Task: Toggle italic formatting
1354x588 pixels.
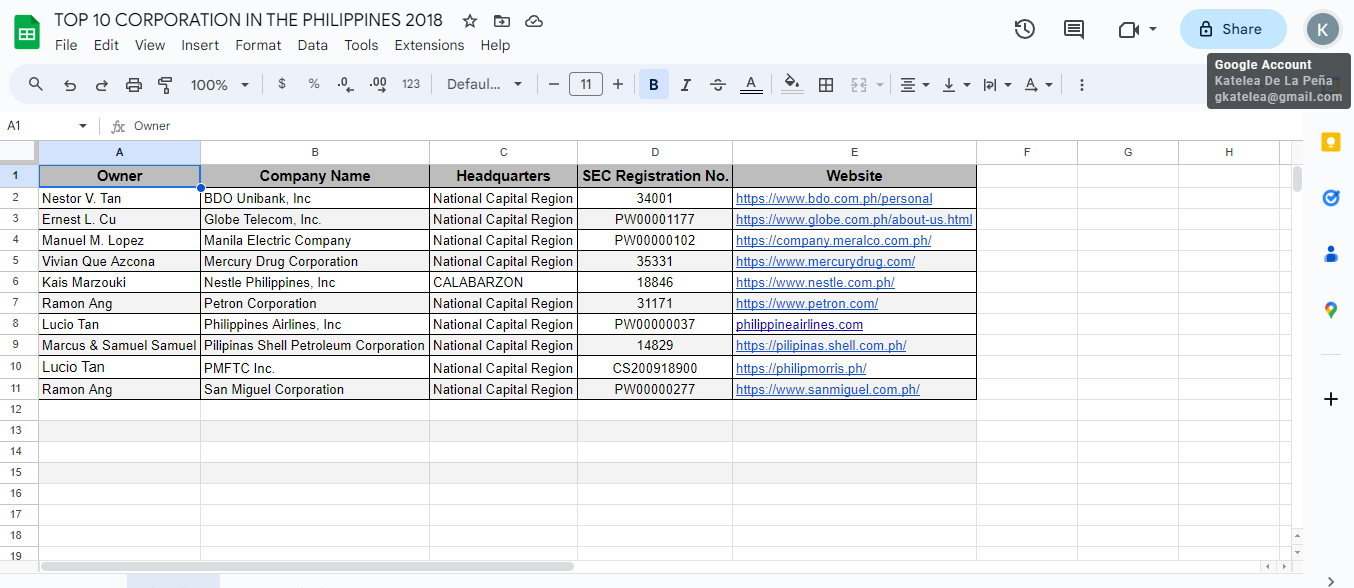Action: pos(686,85)
